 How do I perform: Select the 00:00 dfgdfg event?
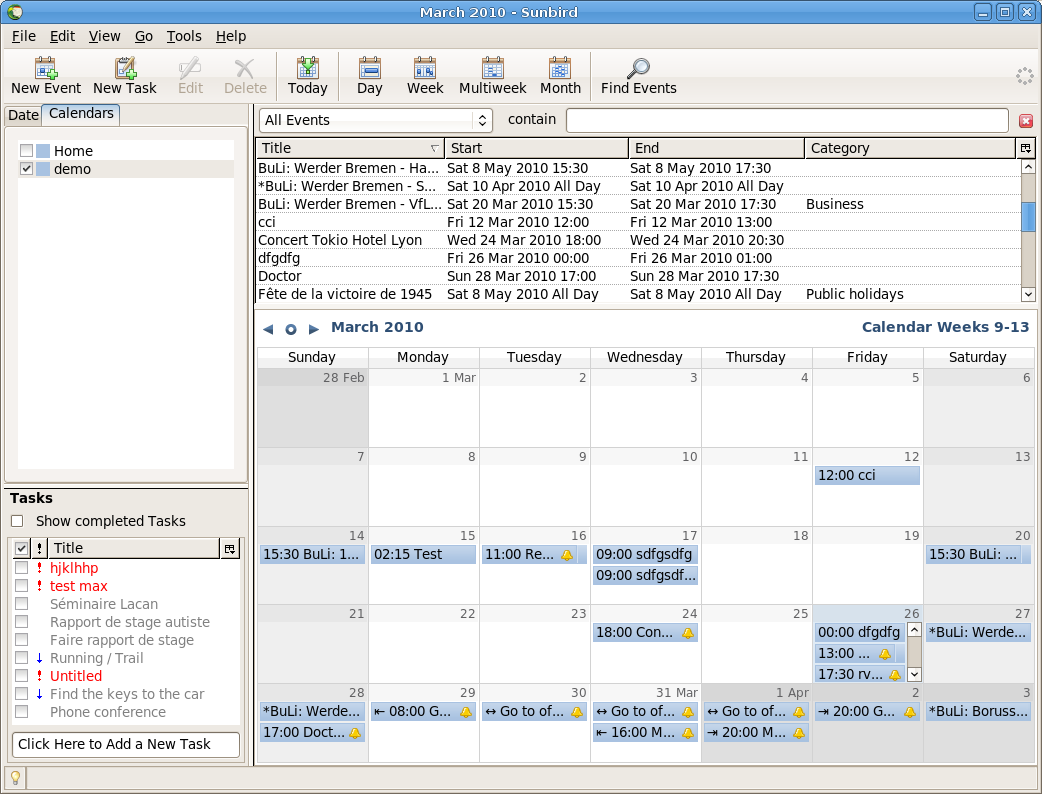click(x=859, y=633)
